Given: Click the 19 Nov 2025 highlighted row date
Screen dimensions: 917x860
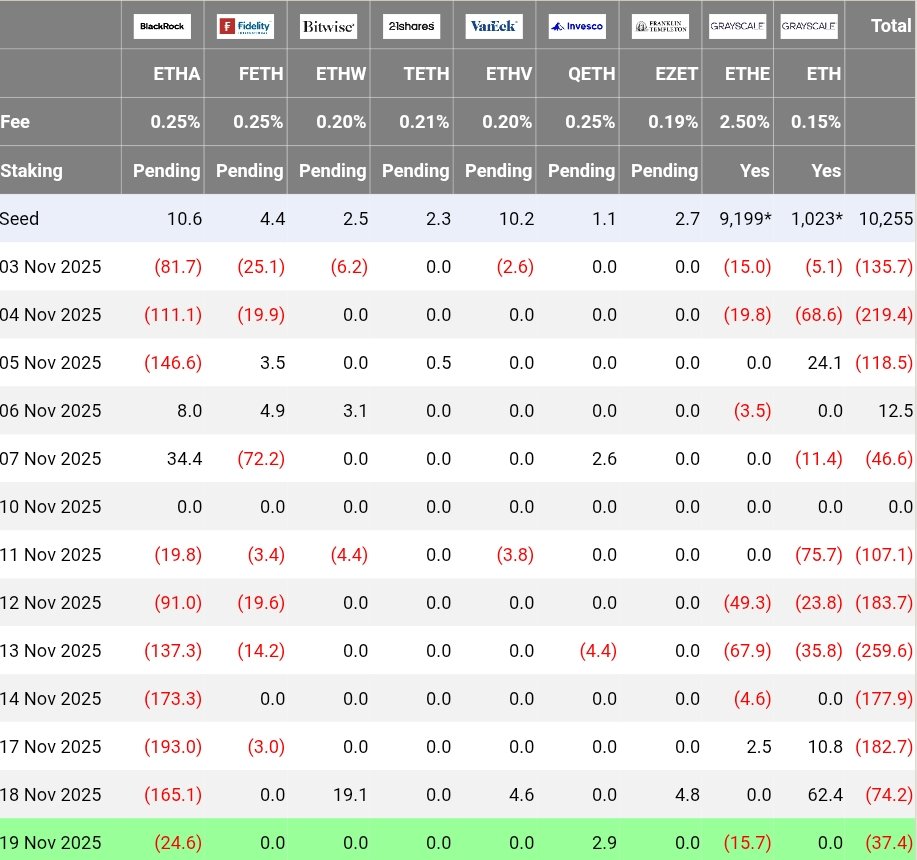Looking at the screenshot, I should coord(51,843).
